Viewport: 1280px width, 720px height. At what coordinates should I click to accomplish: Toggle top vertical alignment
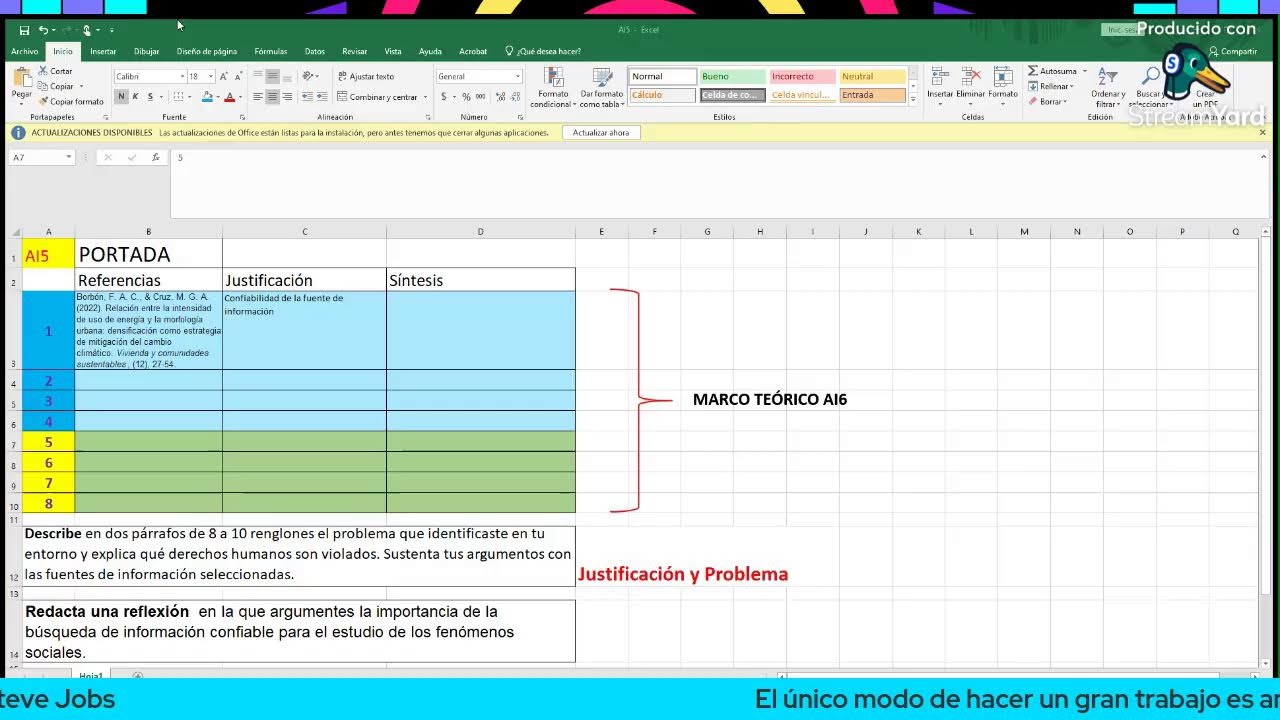(257, 76)
